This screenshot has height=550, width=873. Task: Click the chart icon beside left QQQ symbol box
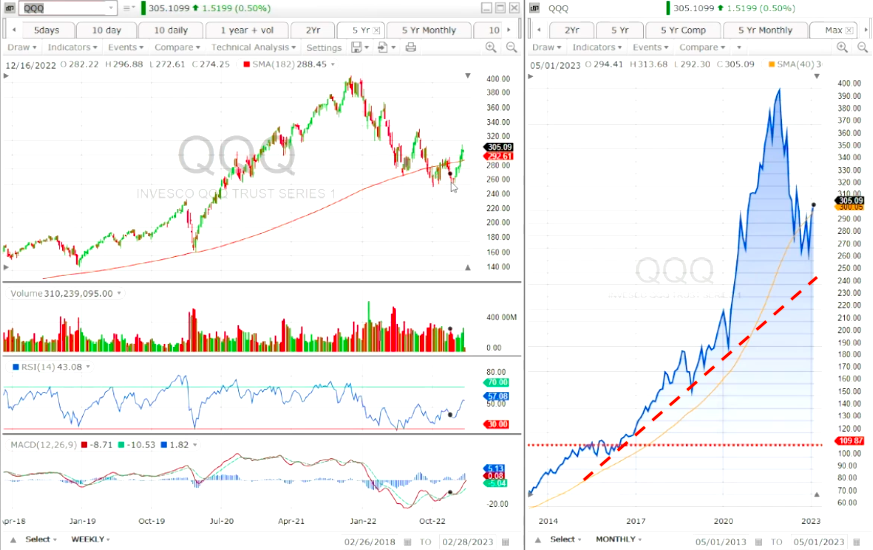point(9,8)
